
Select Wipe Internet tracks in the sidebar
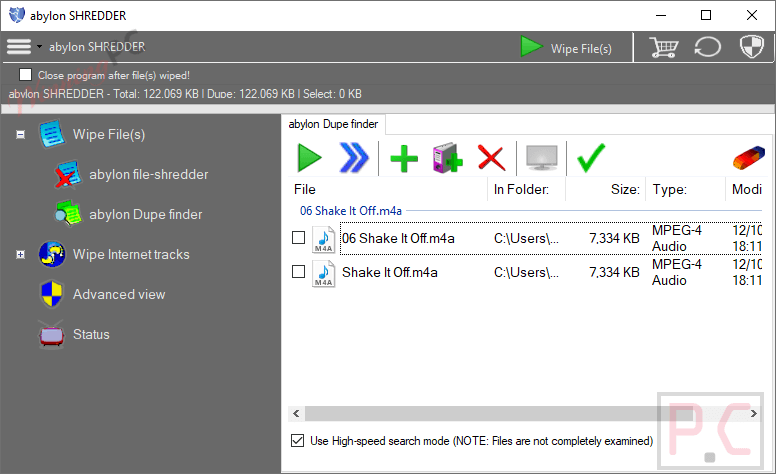(x=131, y=254)
